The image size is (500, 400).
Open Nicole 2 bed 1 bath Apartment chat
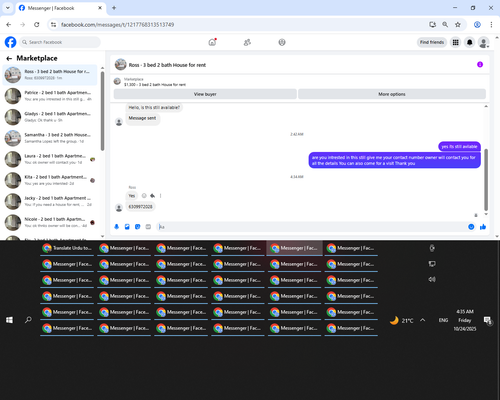coord(50,222)
